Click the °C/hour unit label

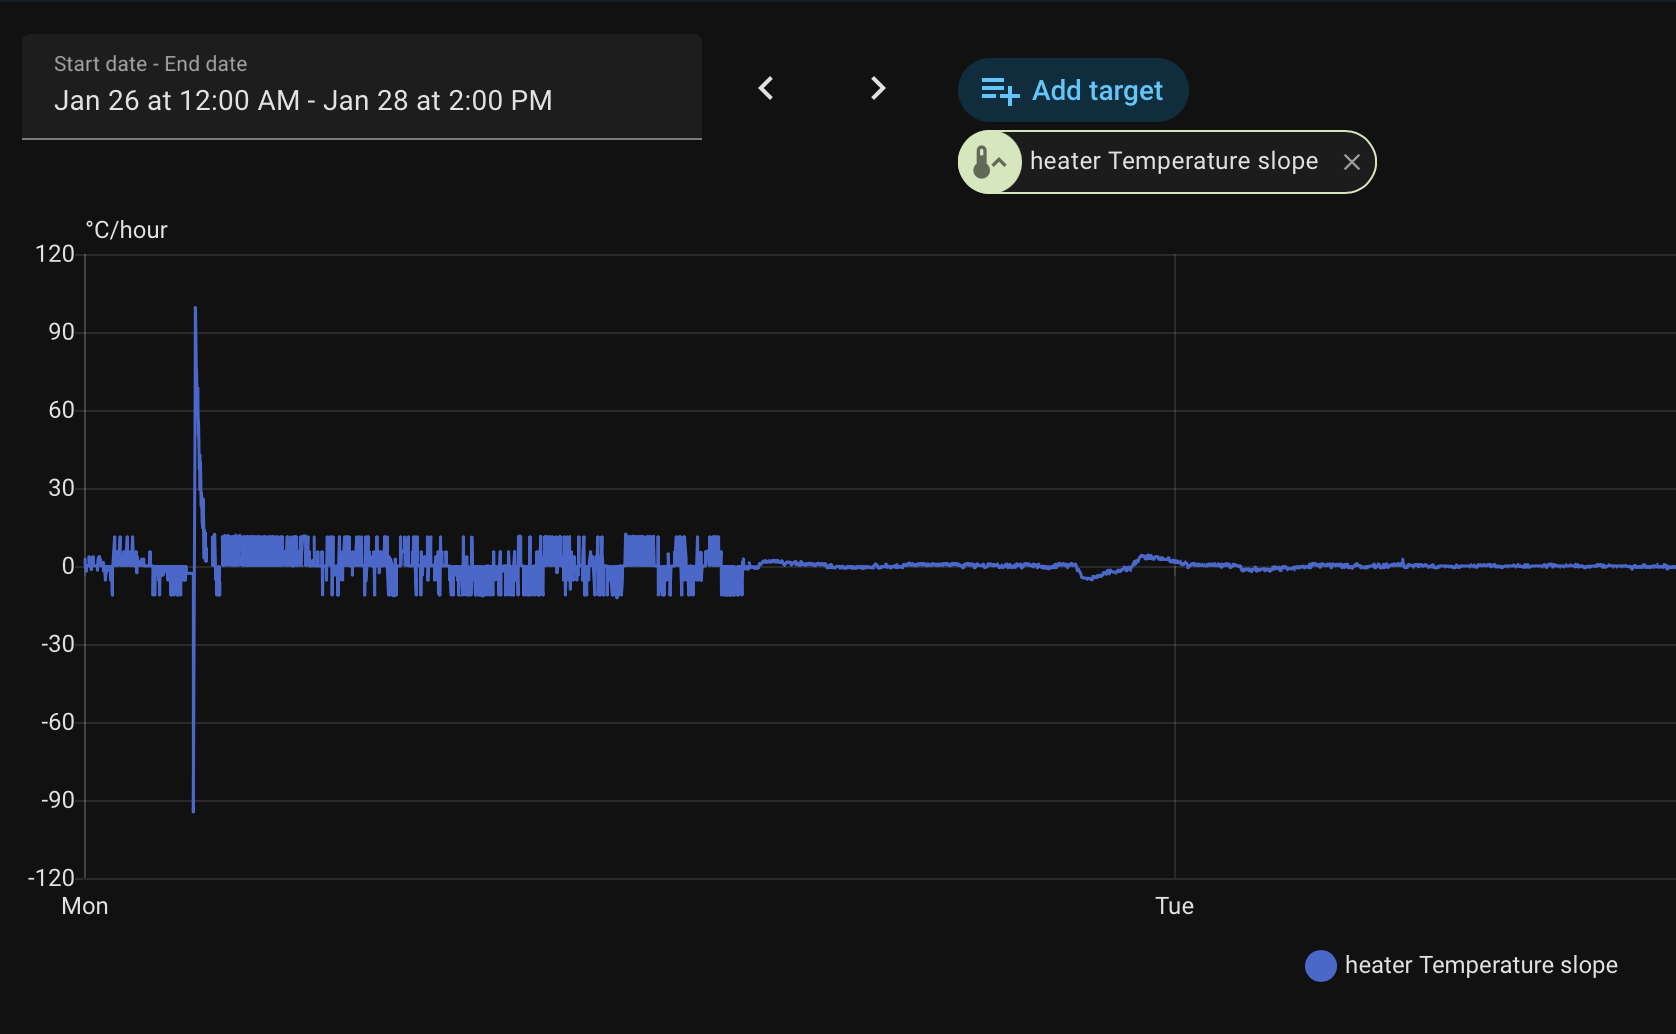tap(127, 230)
